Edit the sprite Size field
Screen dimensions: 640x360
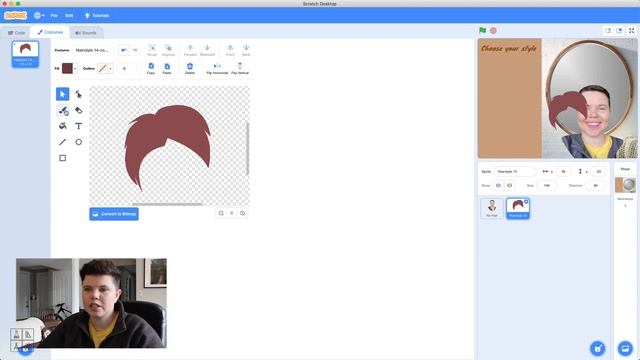[547, 185]
